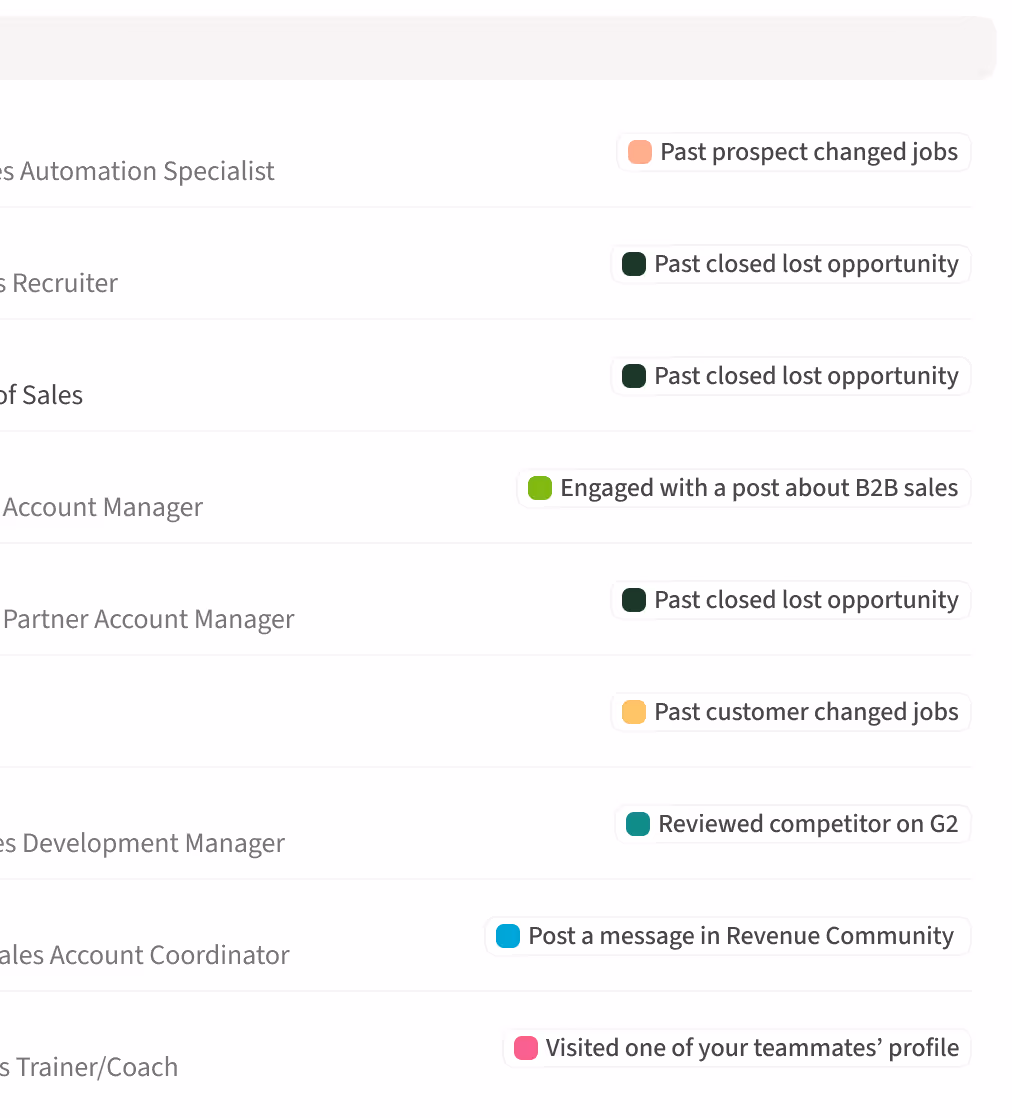Image resolution: width=1012 pixels, height=1118 pixels.
Task: Click the pink square on teammates' profile tag
Action: (x=526, y=1048)
